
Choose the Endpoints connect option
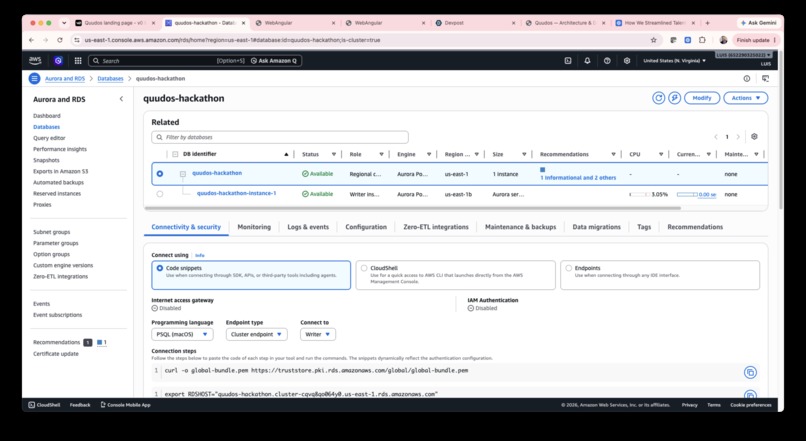[x=660, y=274]
